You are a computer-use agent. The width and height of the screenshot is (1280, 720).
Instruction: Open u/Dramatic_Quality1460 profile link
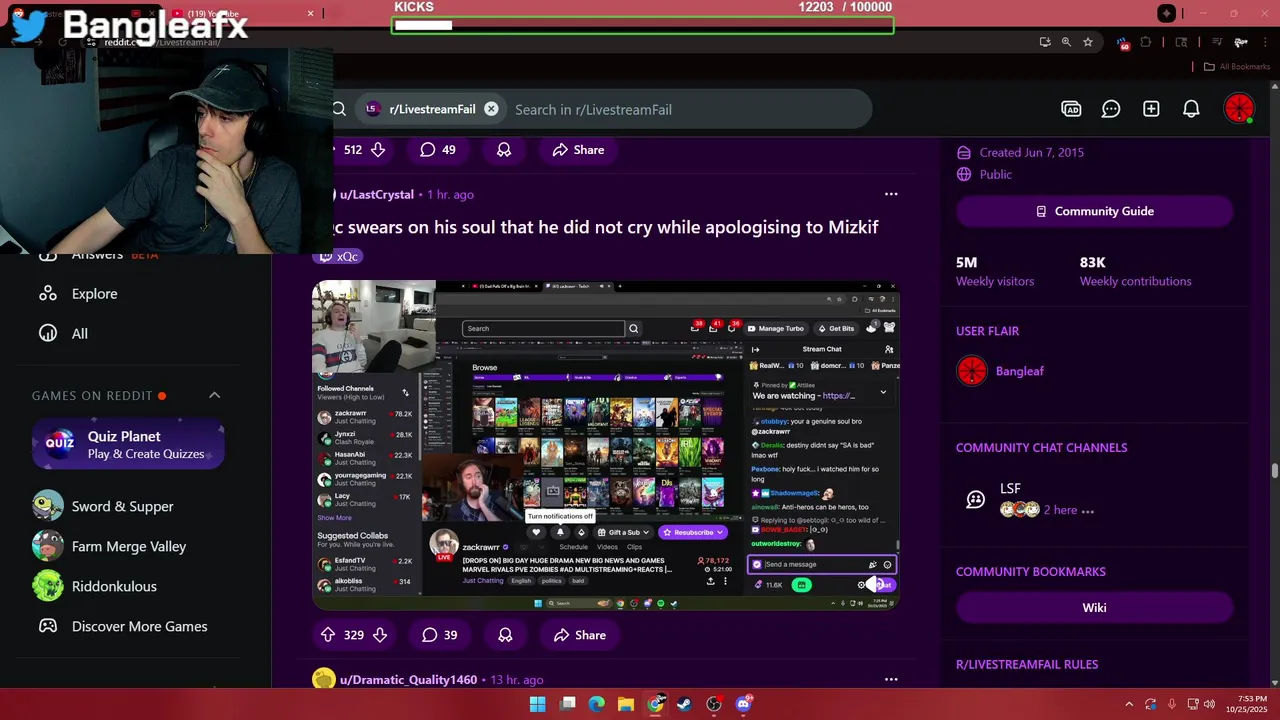(x=408, y=680)
